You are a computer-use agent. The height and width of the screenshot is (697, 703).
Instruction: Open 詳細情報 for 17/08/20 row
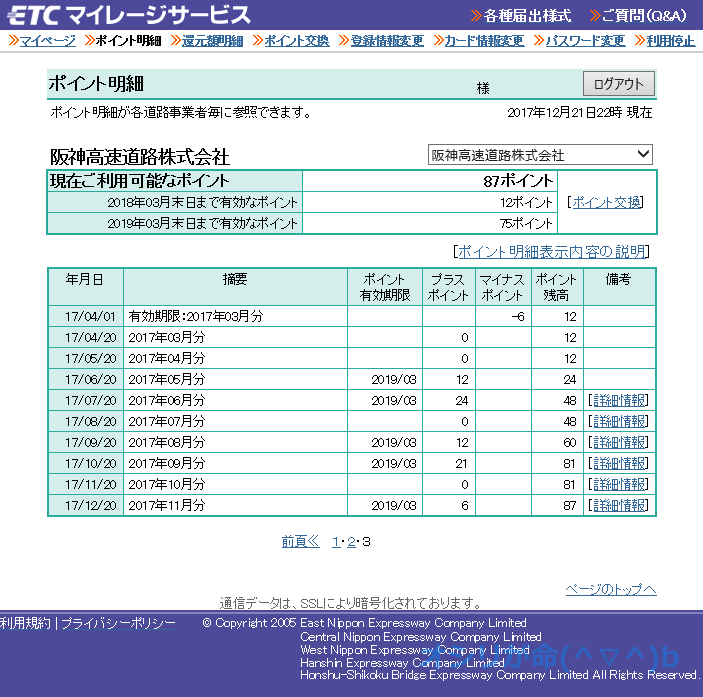click(x=619, y=421)
